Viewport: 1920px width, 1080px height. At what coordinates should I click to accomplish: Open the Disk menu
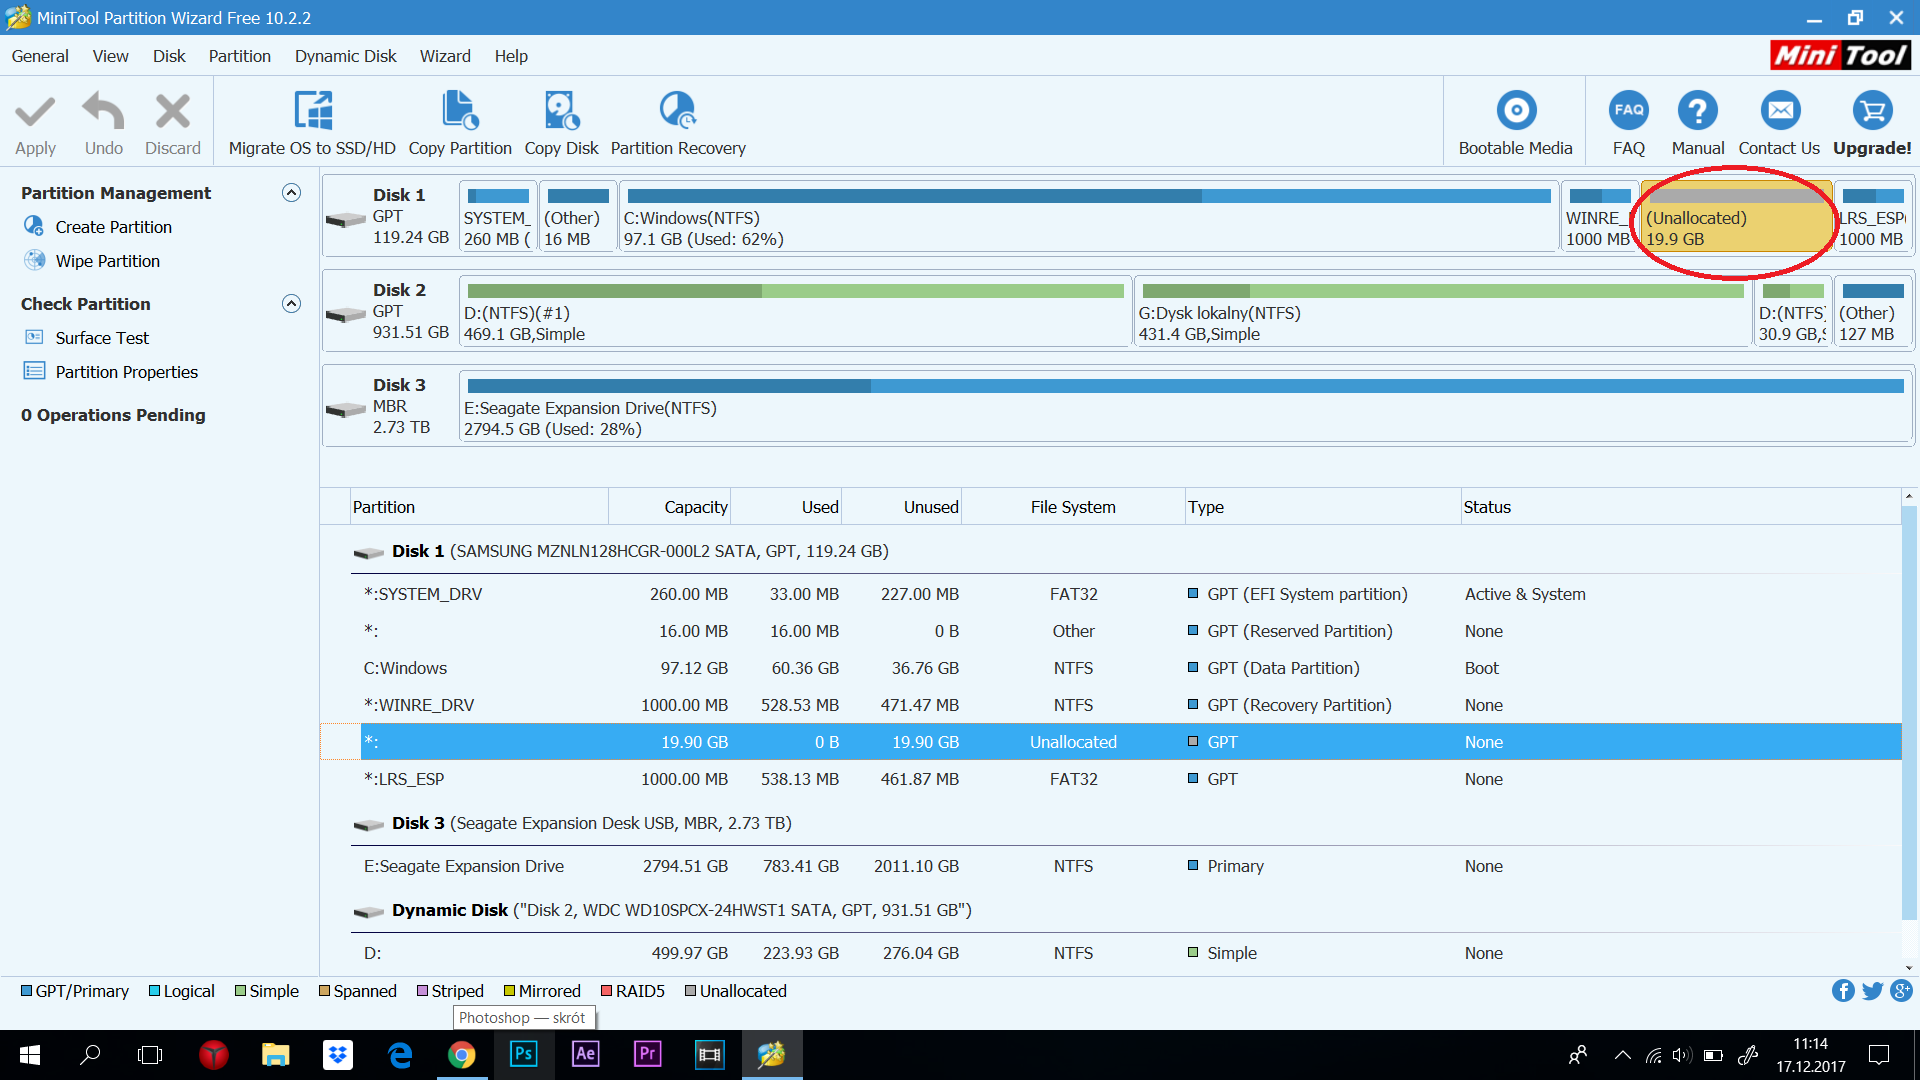coord(169,56)
